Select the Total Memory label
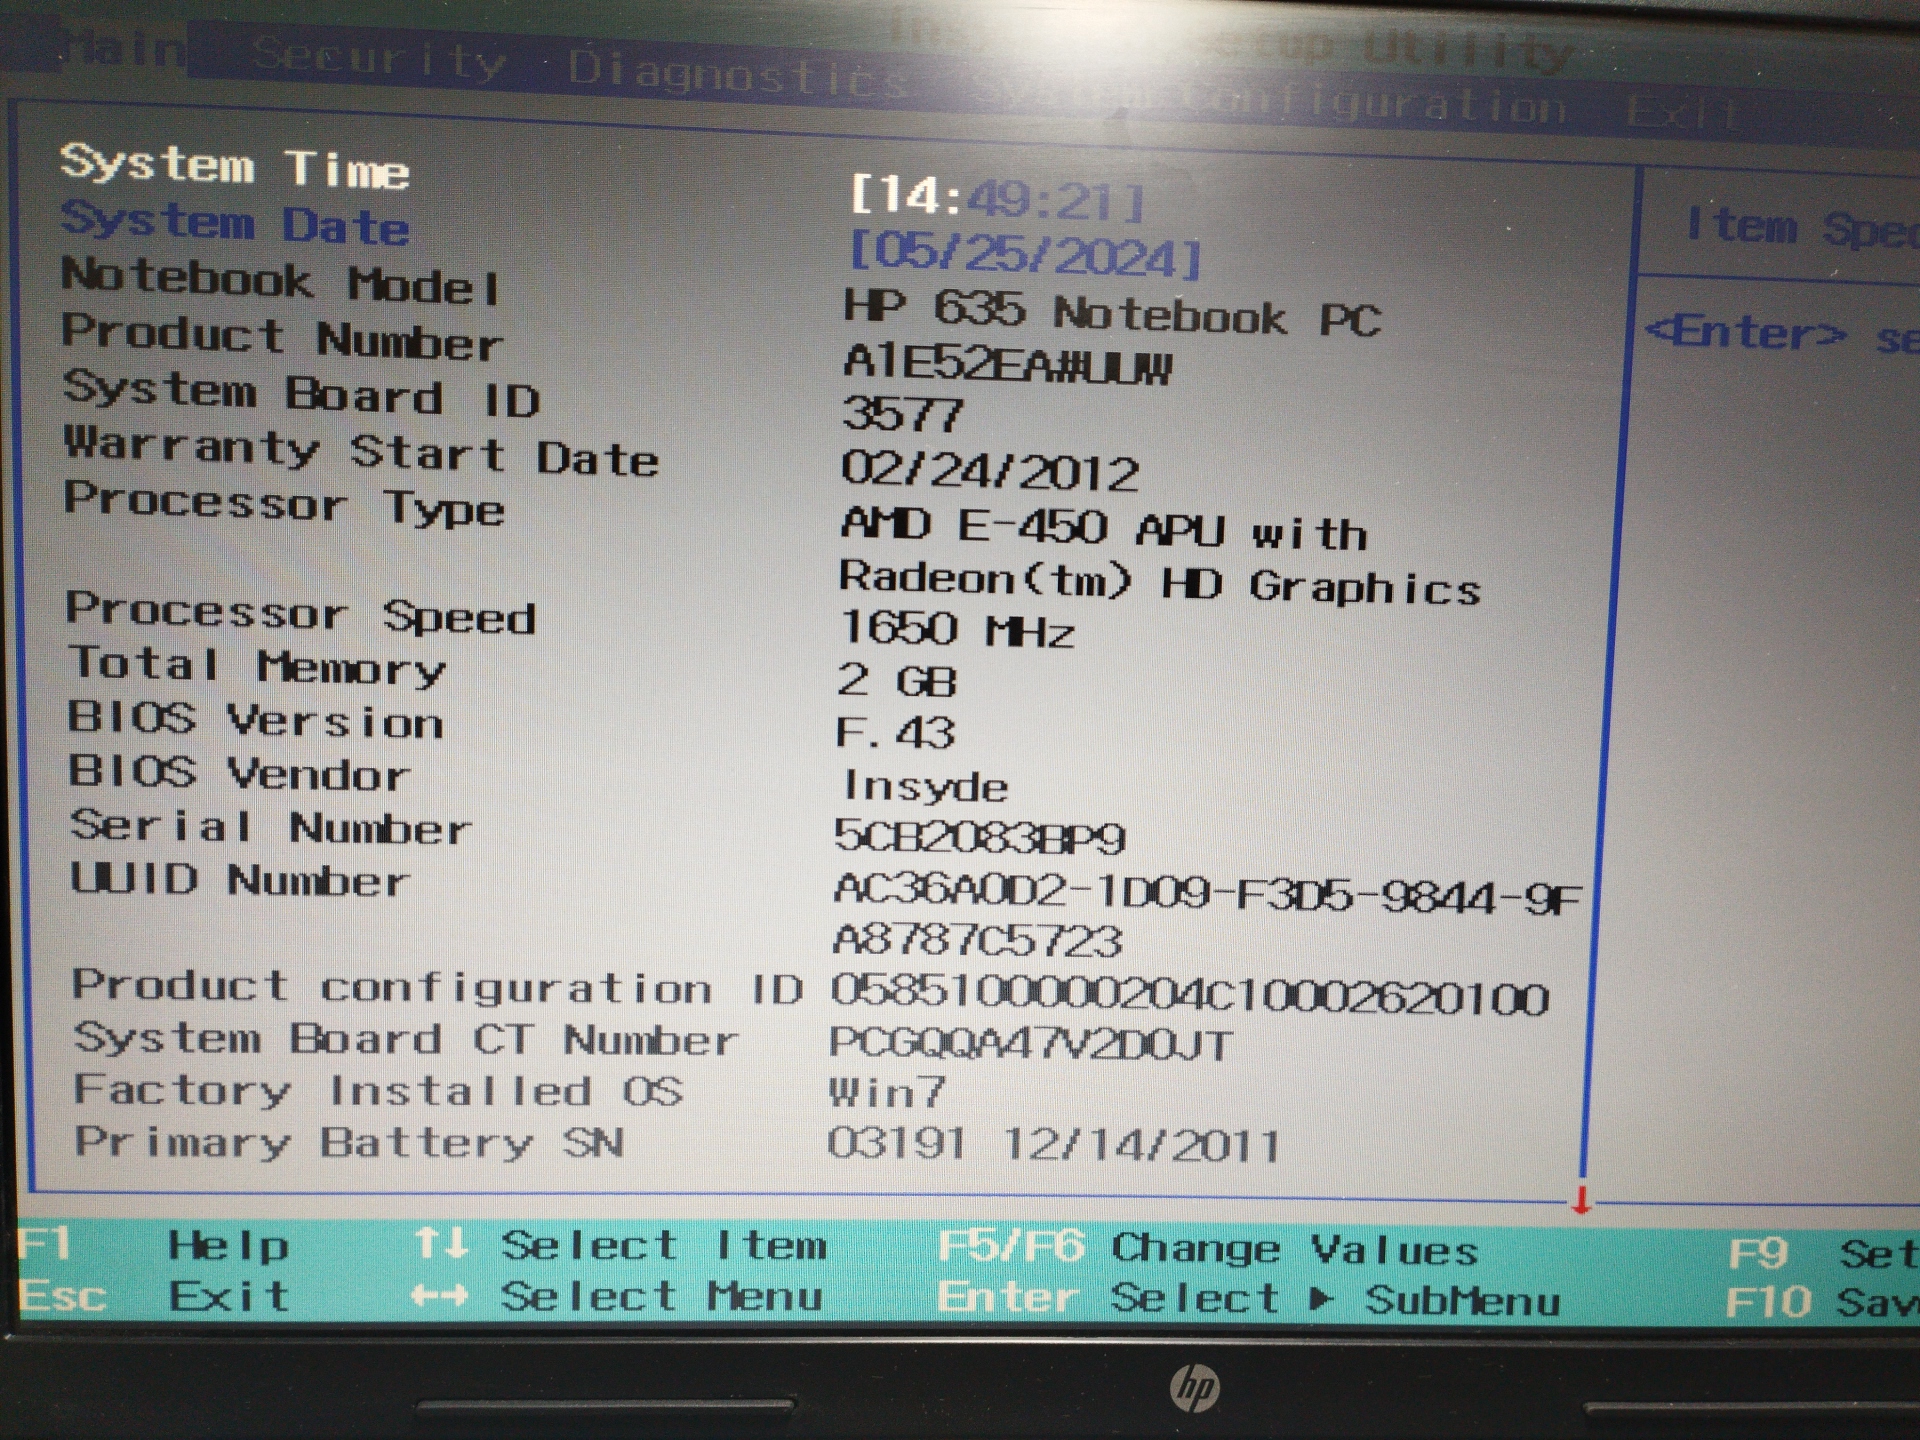1920x1440 pixels. pos(257,668)
